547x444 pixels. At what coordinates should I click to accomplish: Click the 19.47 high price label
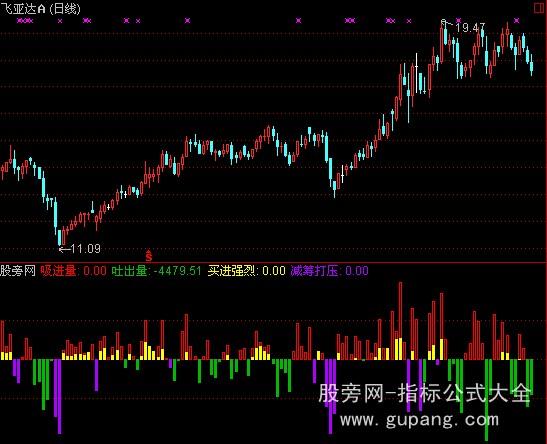(x=470, y=28)
